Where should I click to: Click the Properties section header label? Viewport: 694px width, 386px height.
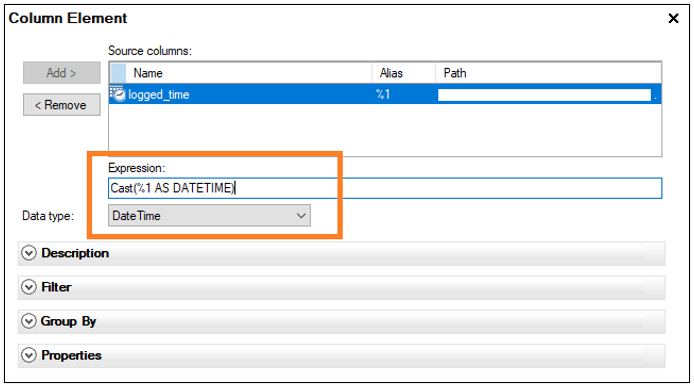[x=71, y=355]
